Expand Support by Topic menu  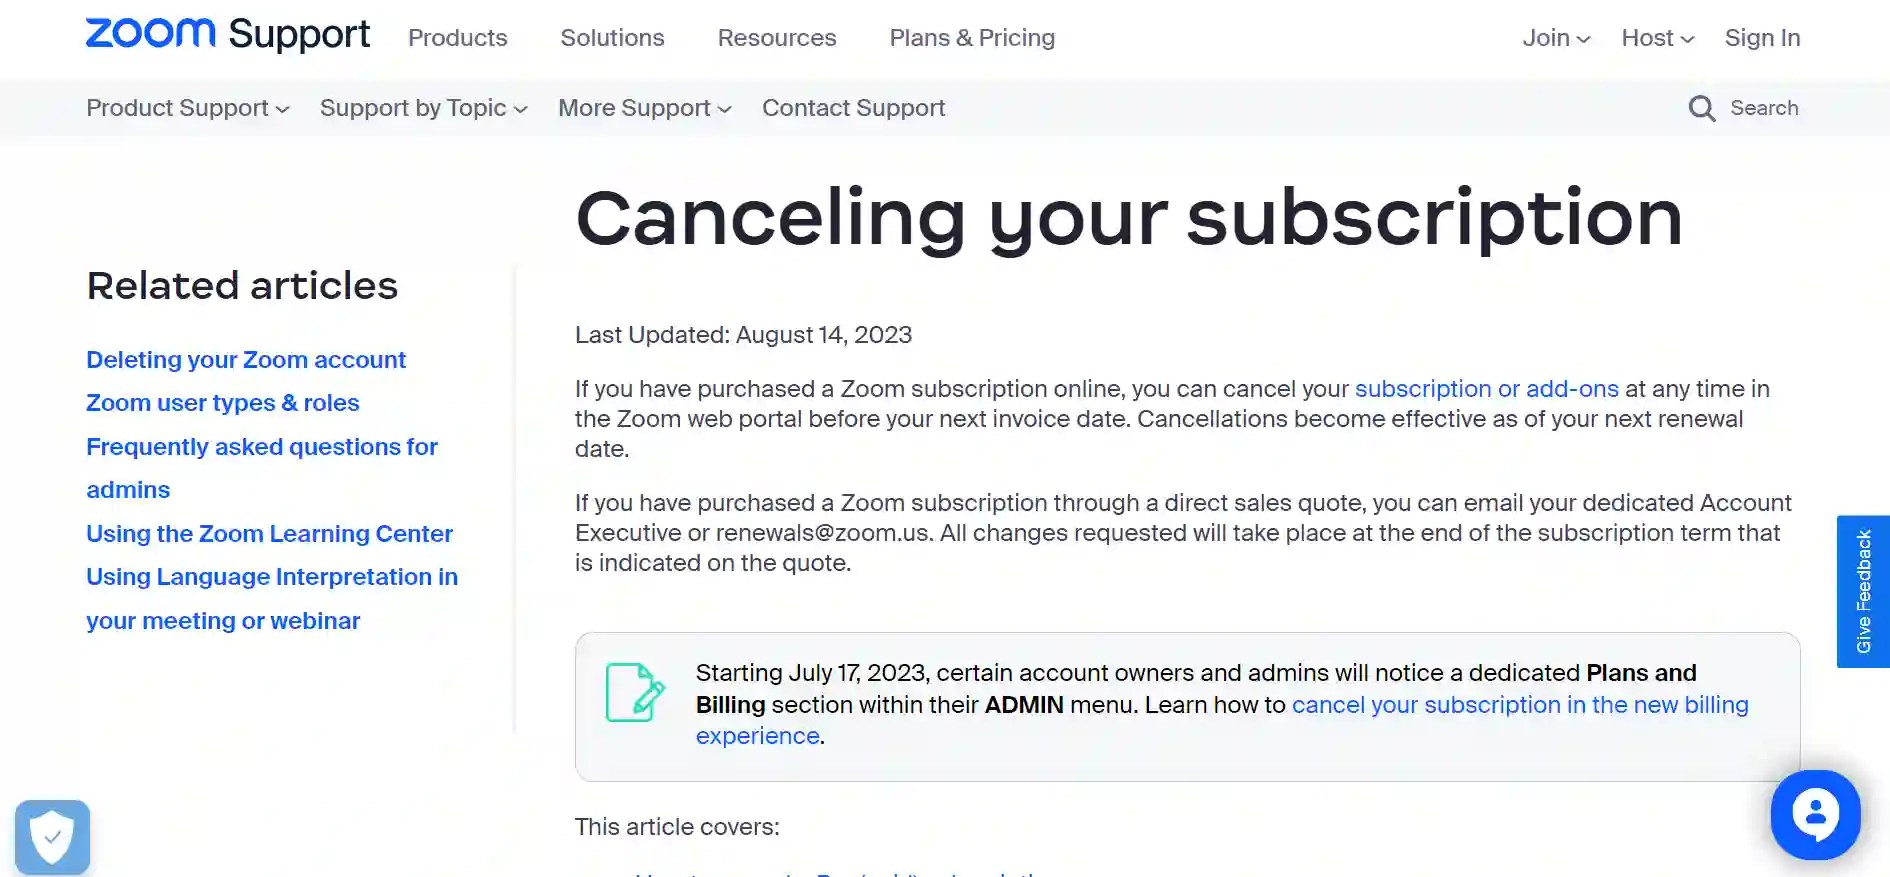pyautogui.click(x=423, y=108)
